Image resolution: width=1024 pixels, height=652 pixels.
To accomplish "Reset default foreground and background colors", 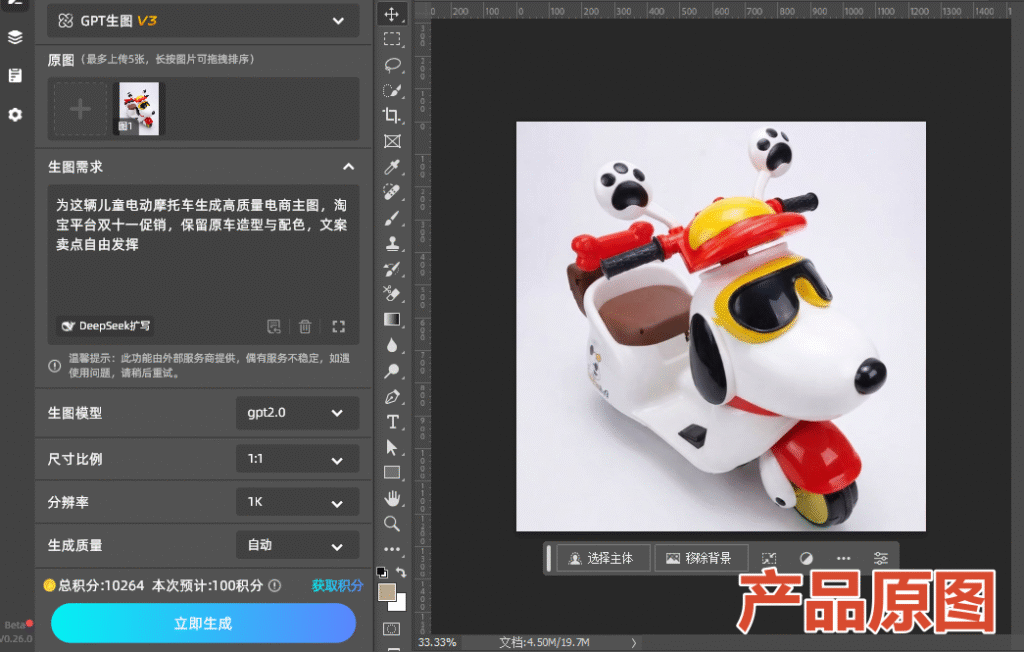I will pyautogui.click(x=382, y=572).
